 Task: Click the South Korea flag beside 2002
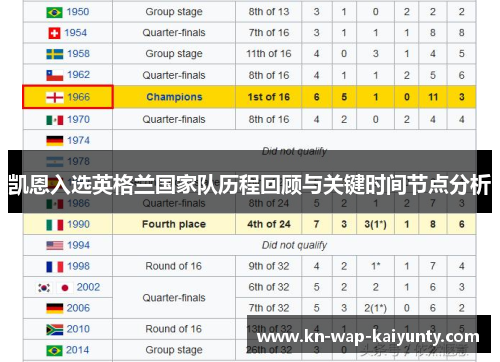(x=44, y=288)
